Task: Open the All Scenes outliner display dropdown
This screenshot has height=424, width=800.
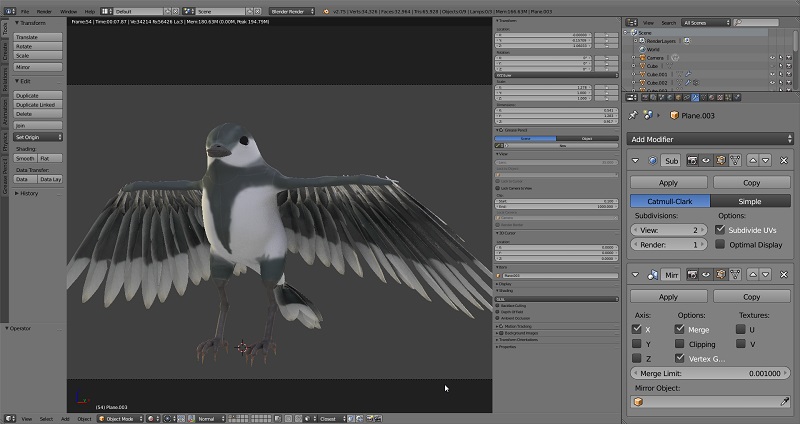Action: (706, 22)
